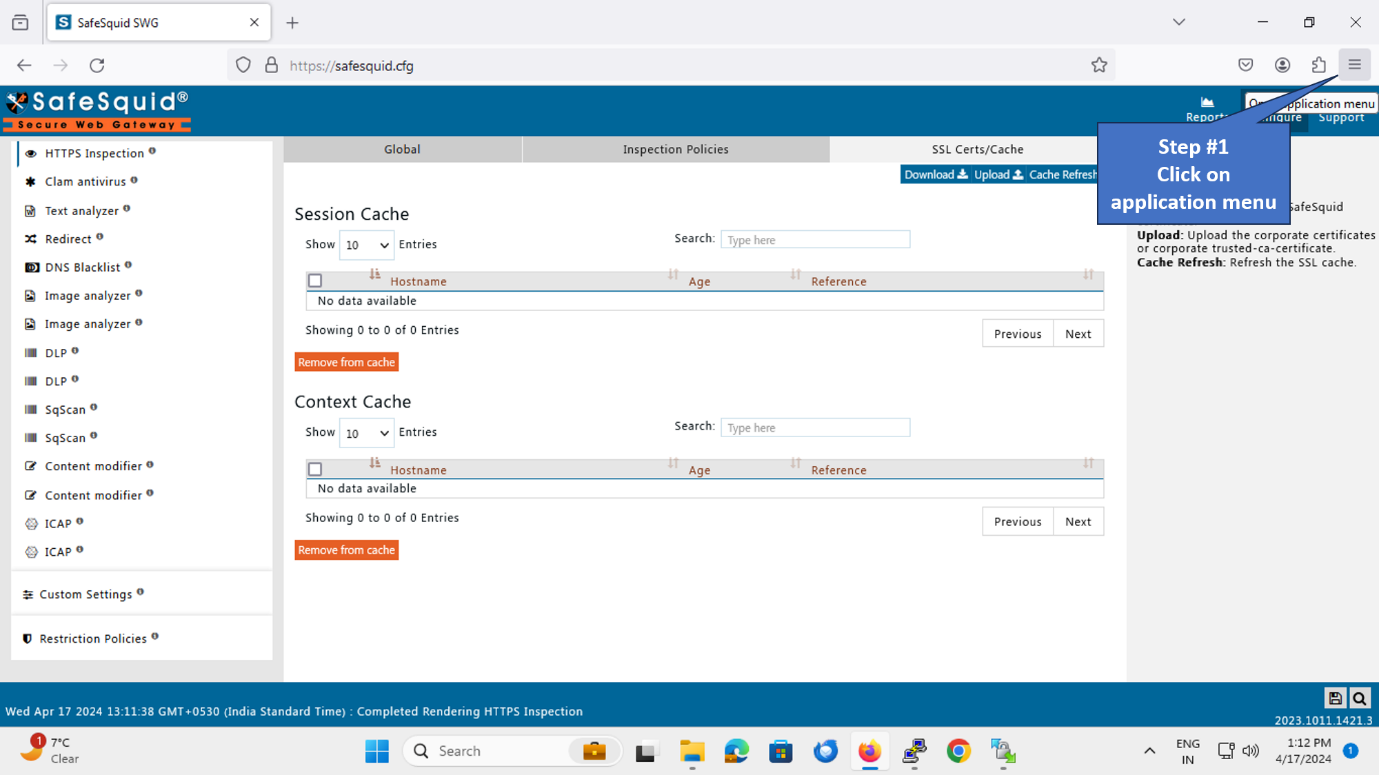Viewport: 1379px width, 775px height.
Task: Open Context Cache show entries dropdown
Action: coord(366,433)
